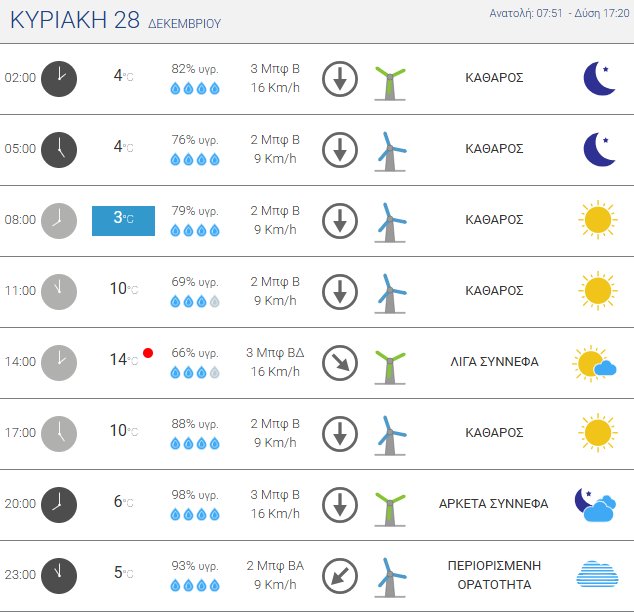Click the clock icon for 17:00
Screen dimensions: 634x612
tap(59, 433)
